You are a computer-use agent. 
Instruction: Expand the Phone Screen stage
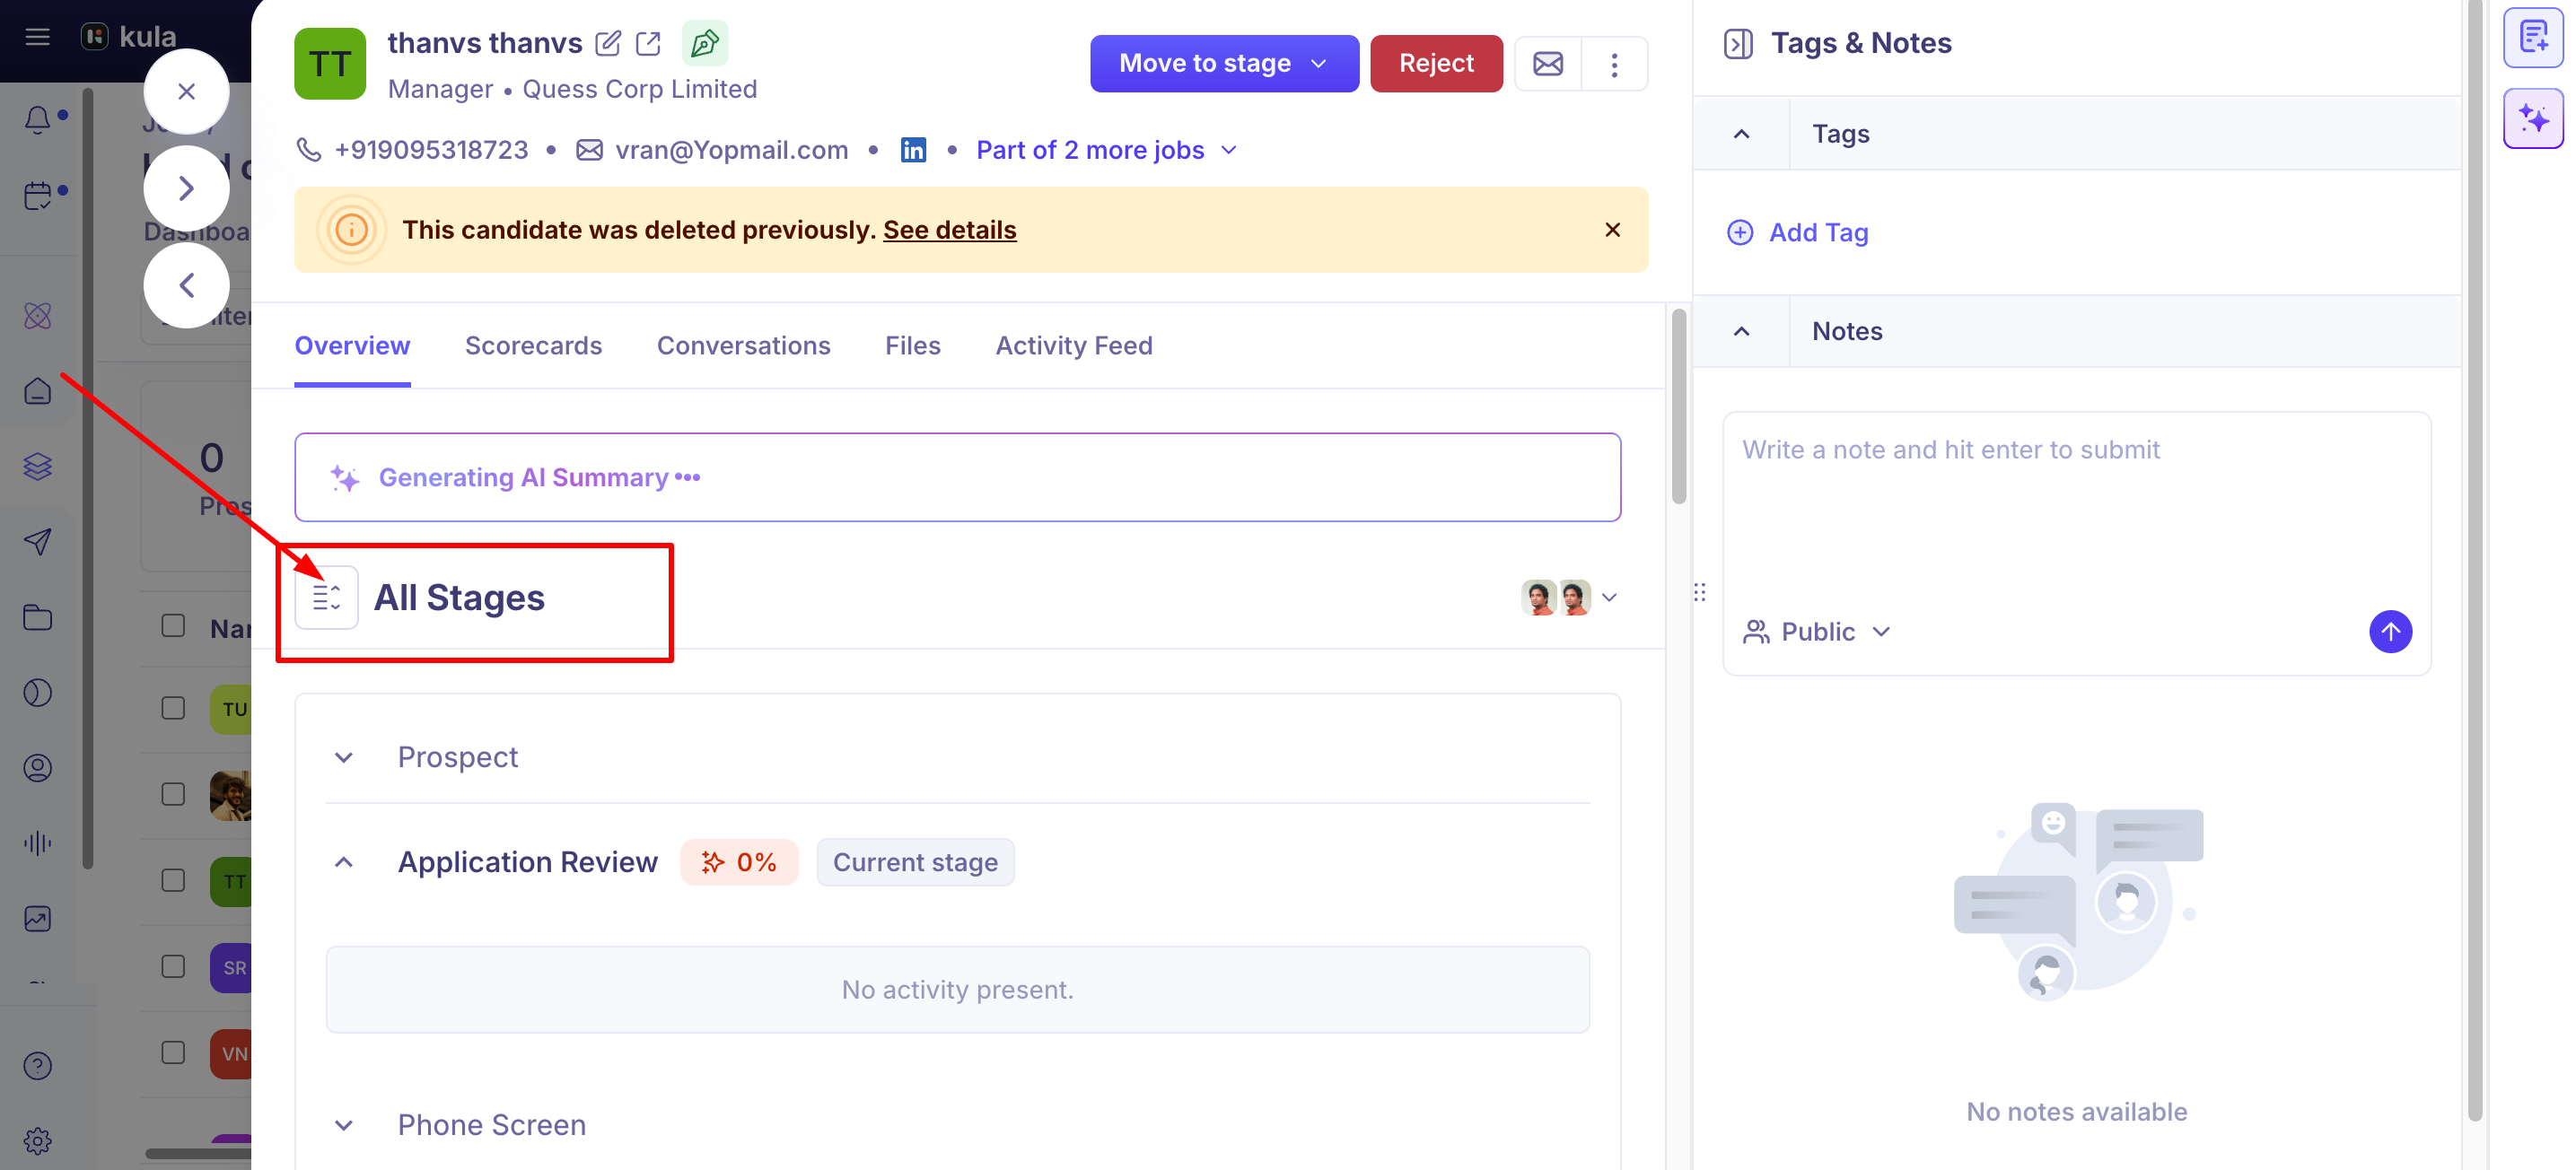click(x=344, y=1125)
